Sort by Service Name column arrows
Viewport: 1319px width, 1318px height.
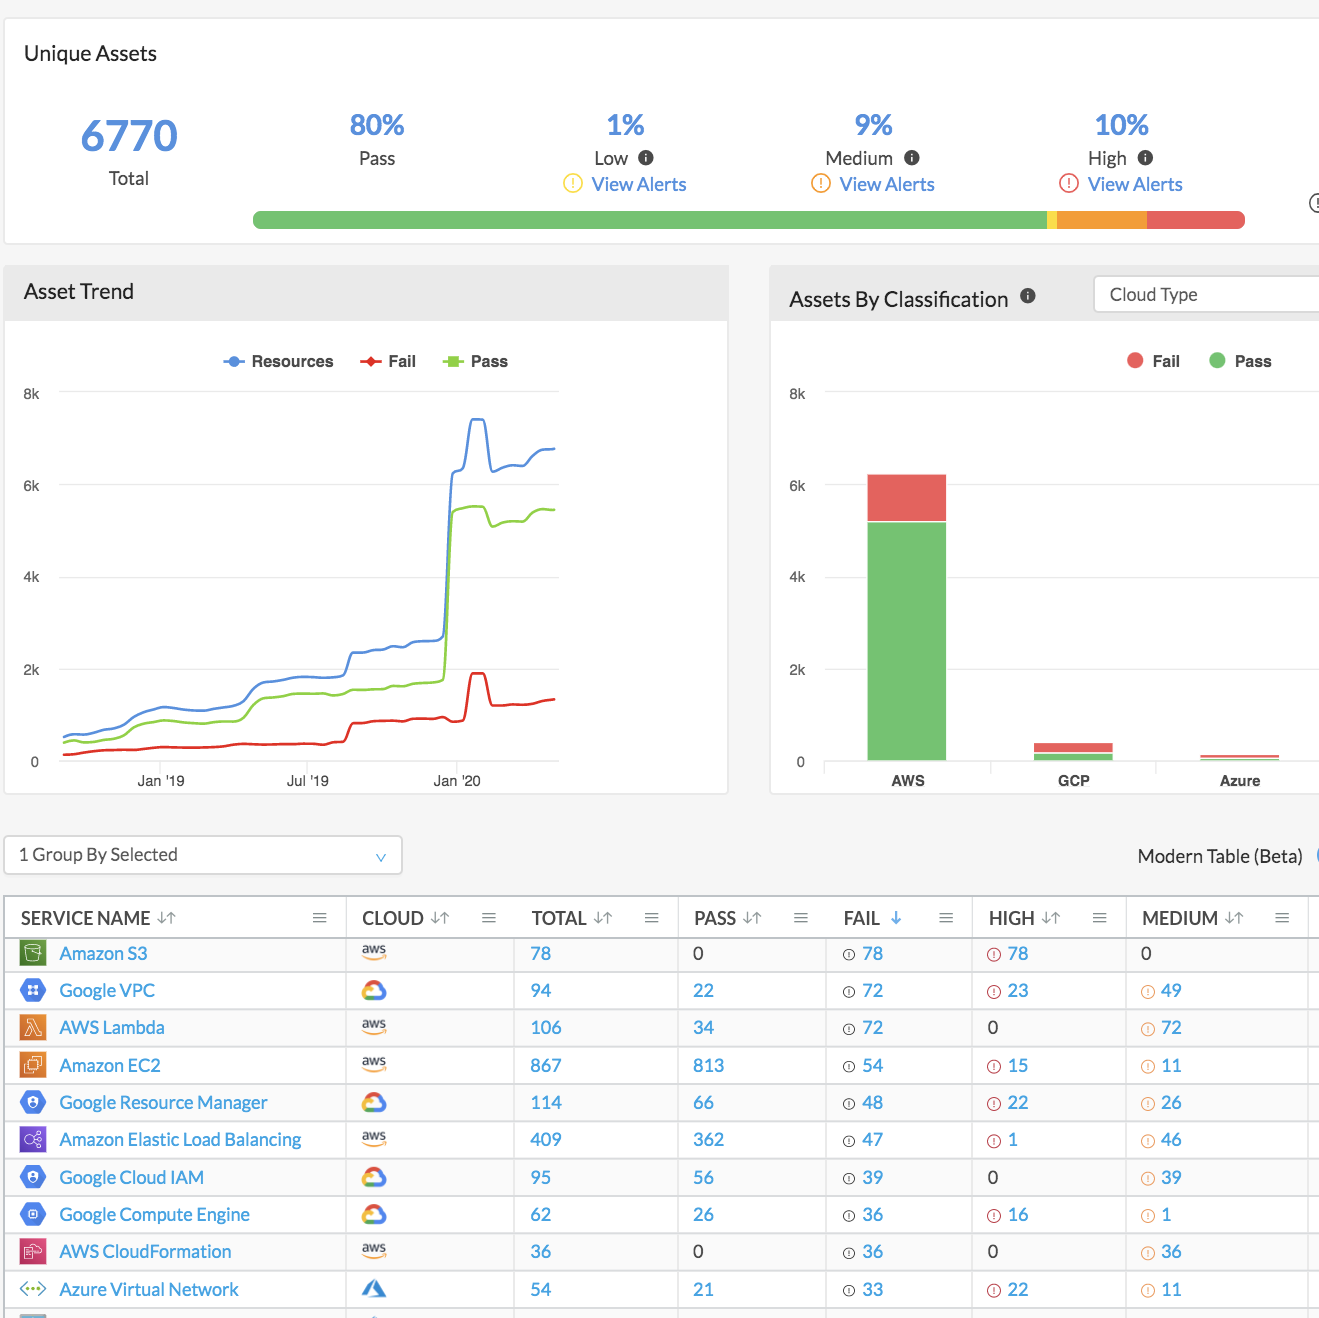pyautogui.click(x=166, y=918)
